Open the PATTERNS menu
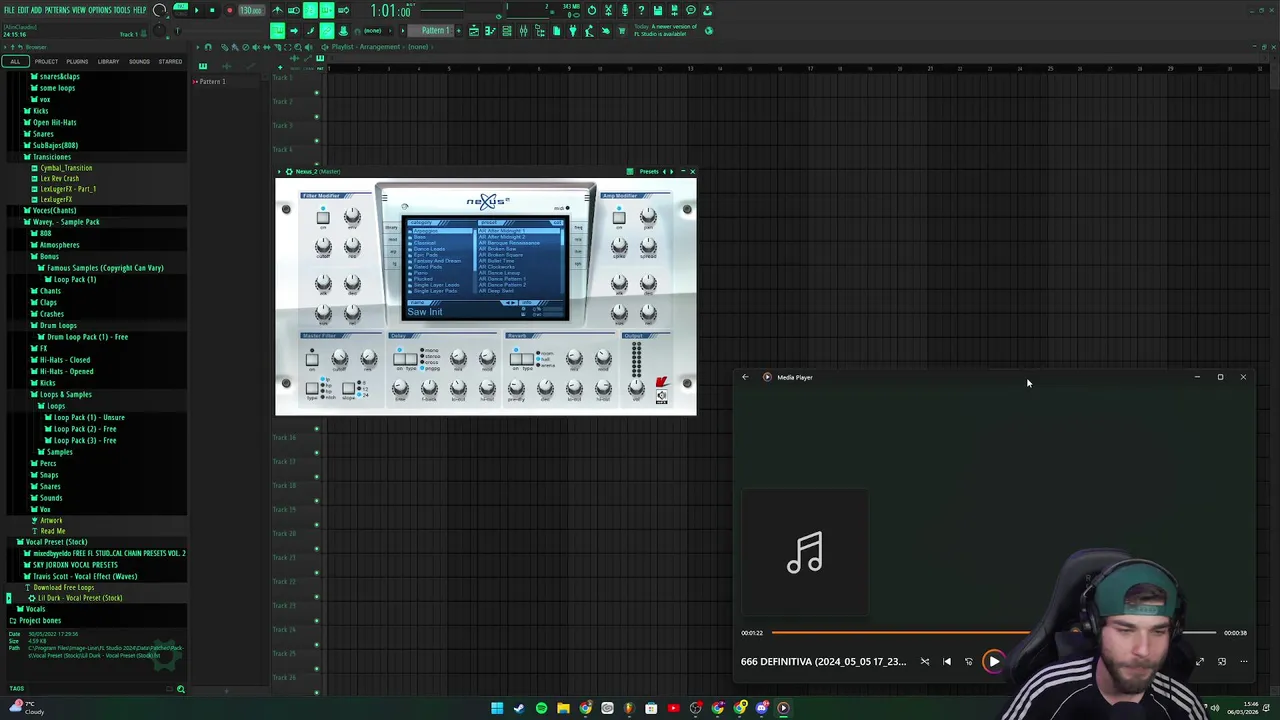The height and width of the screenshot is (720, 1280). (x=56, y=10)
